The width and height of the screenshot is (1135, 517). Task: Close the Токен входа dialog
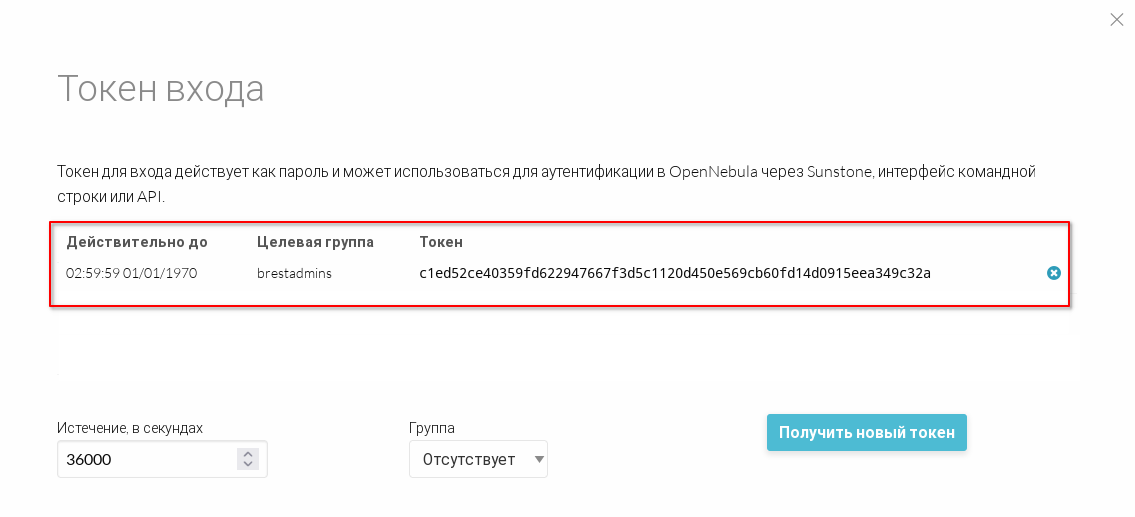[1117, 19]
